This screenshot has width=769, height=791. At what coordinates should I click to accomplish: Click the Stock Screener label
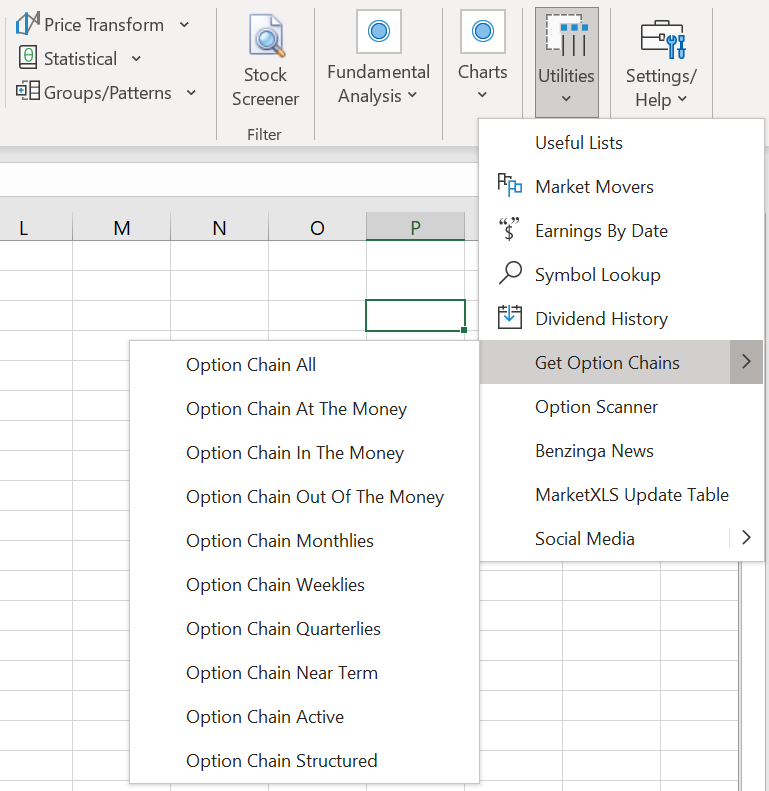point(265,87)
